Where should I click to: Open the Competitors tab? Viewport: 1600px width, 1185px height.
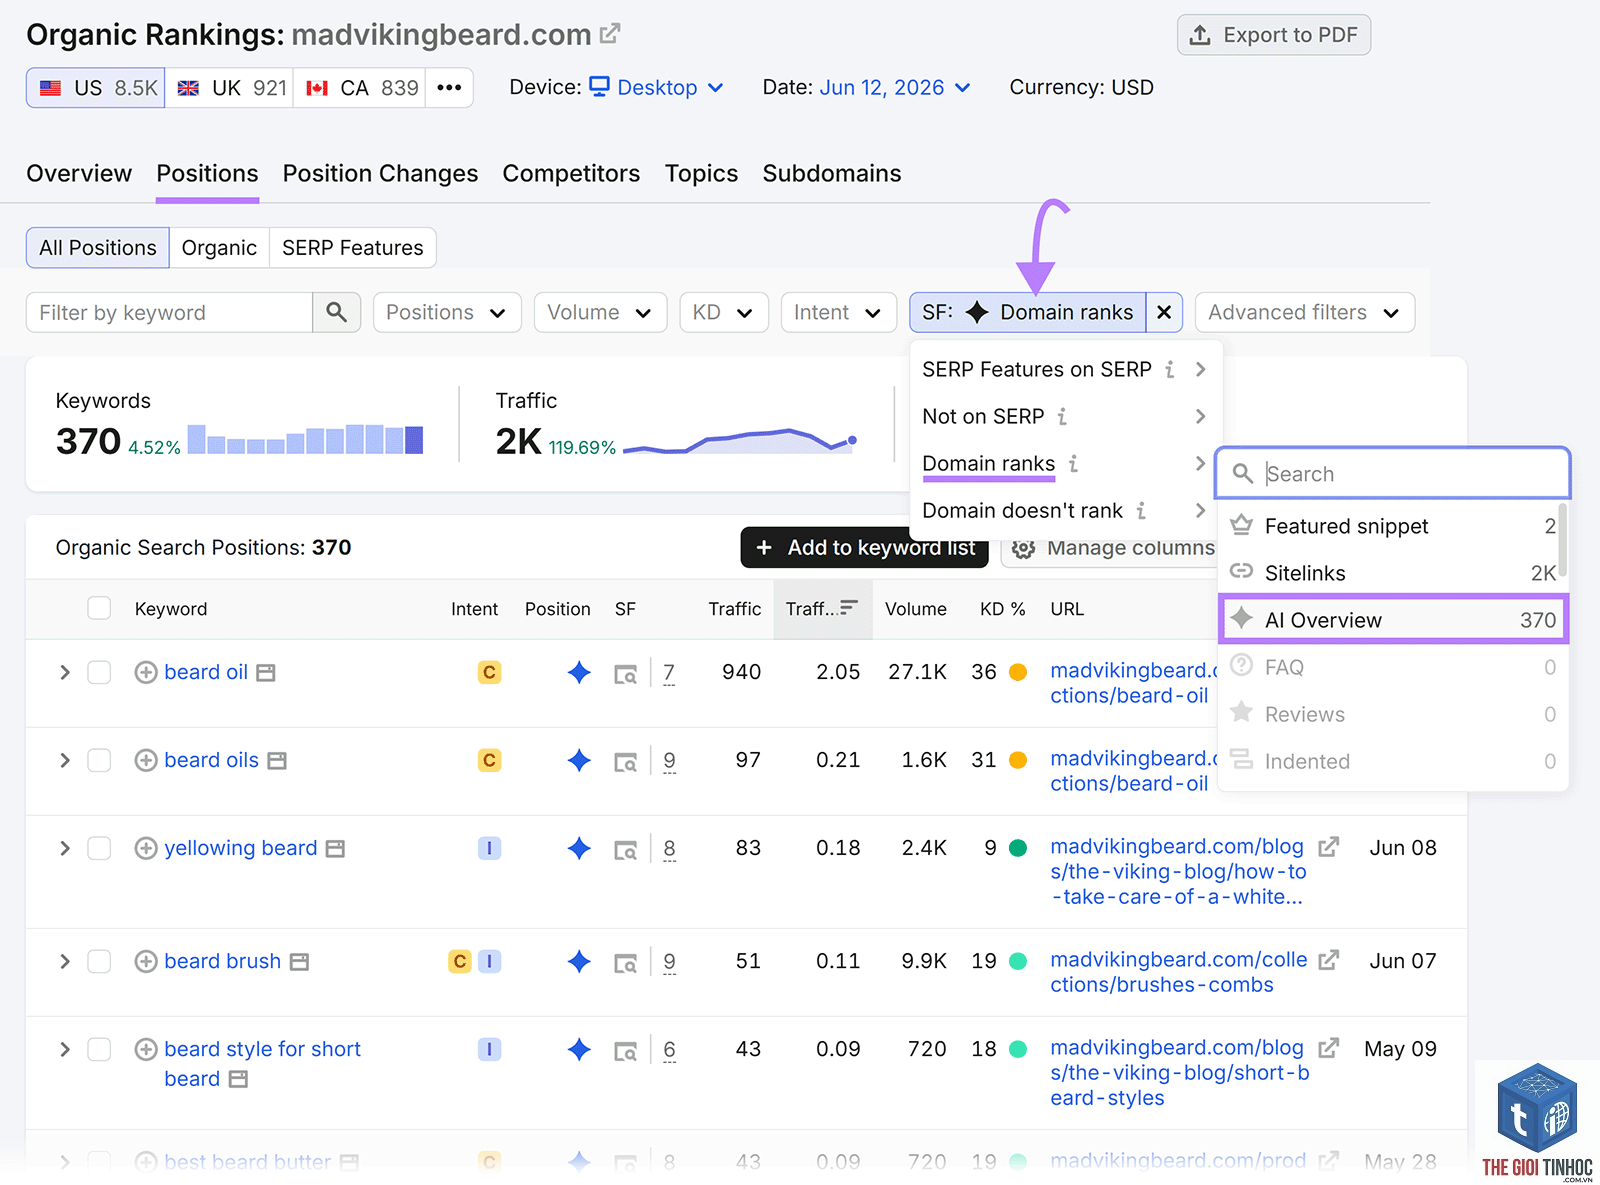point(571,173)
